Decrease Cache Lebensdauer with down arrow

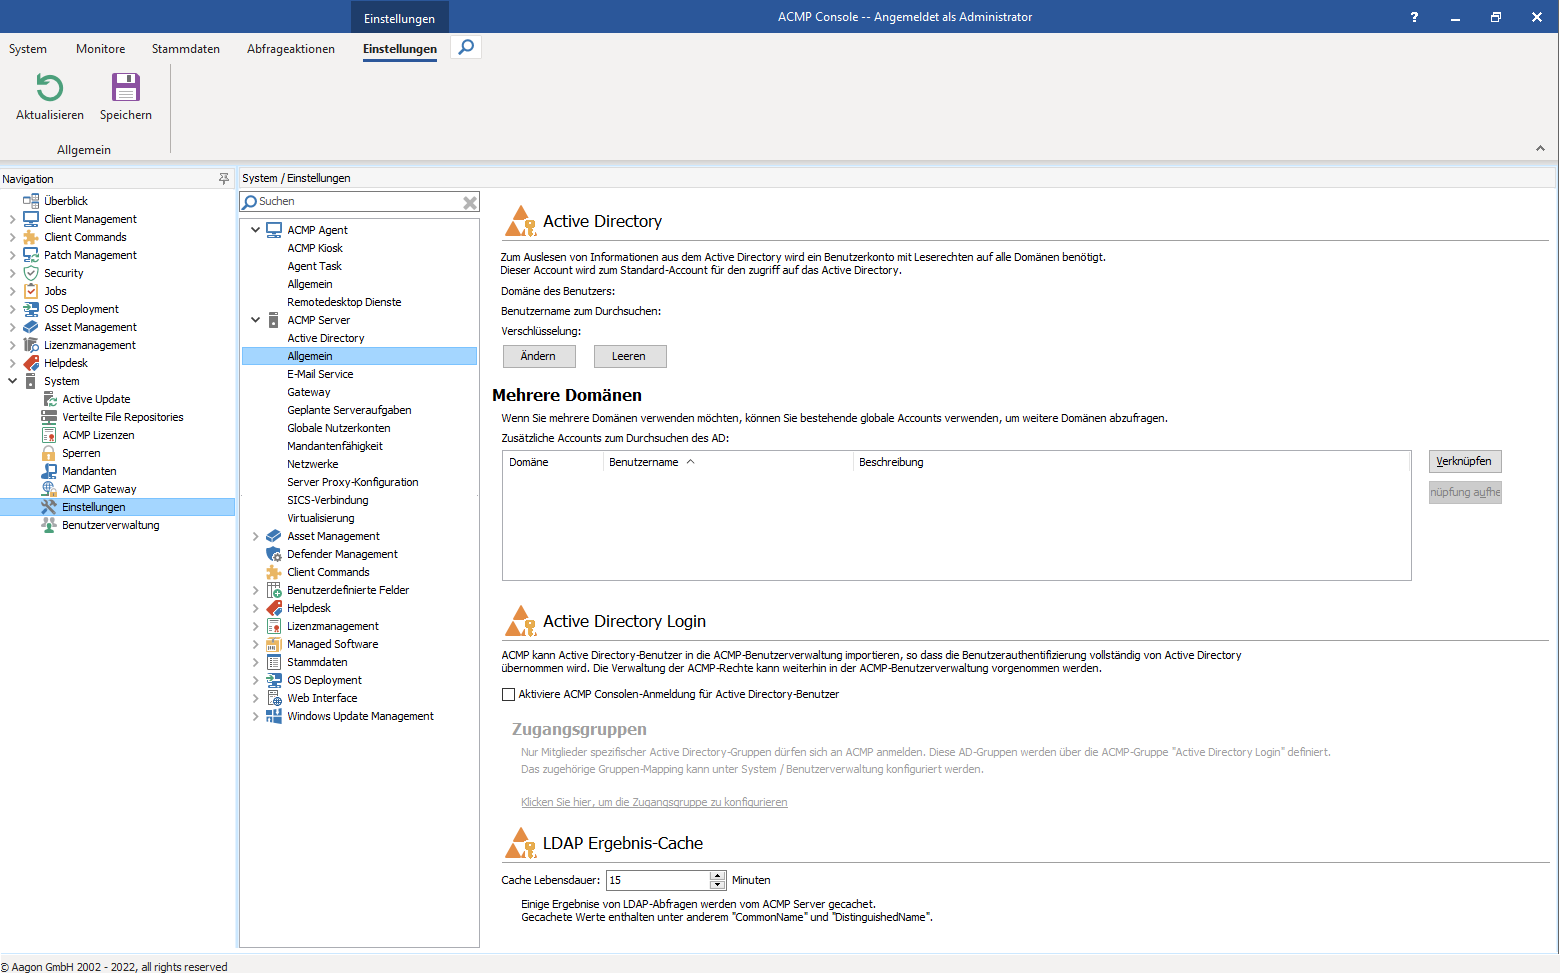pyautogui.click(x=718, y=885)
